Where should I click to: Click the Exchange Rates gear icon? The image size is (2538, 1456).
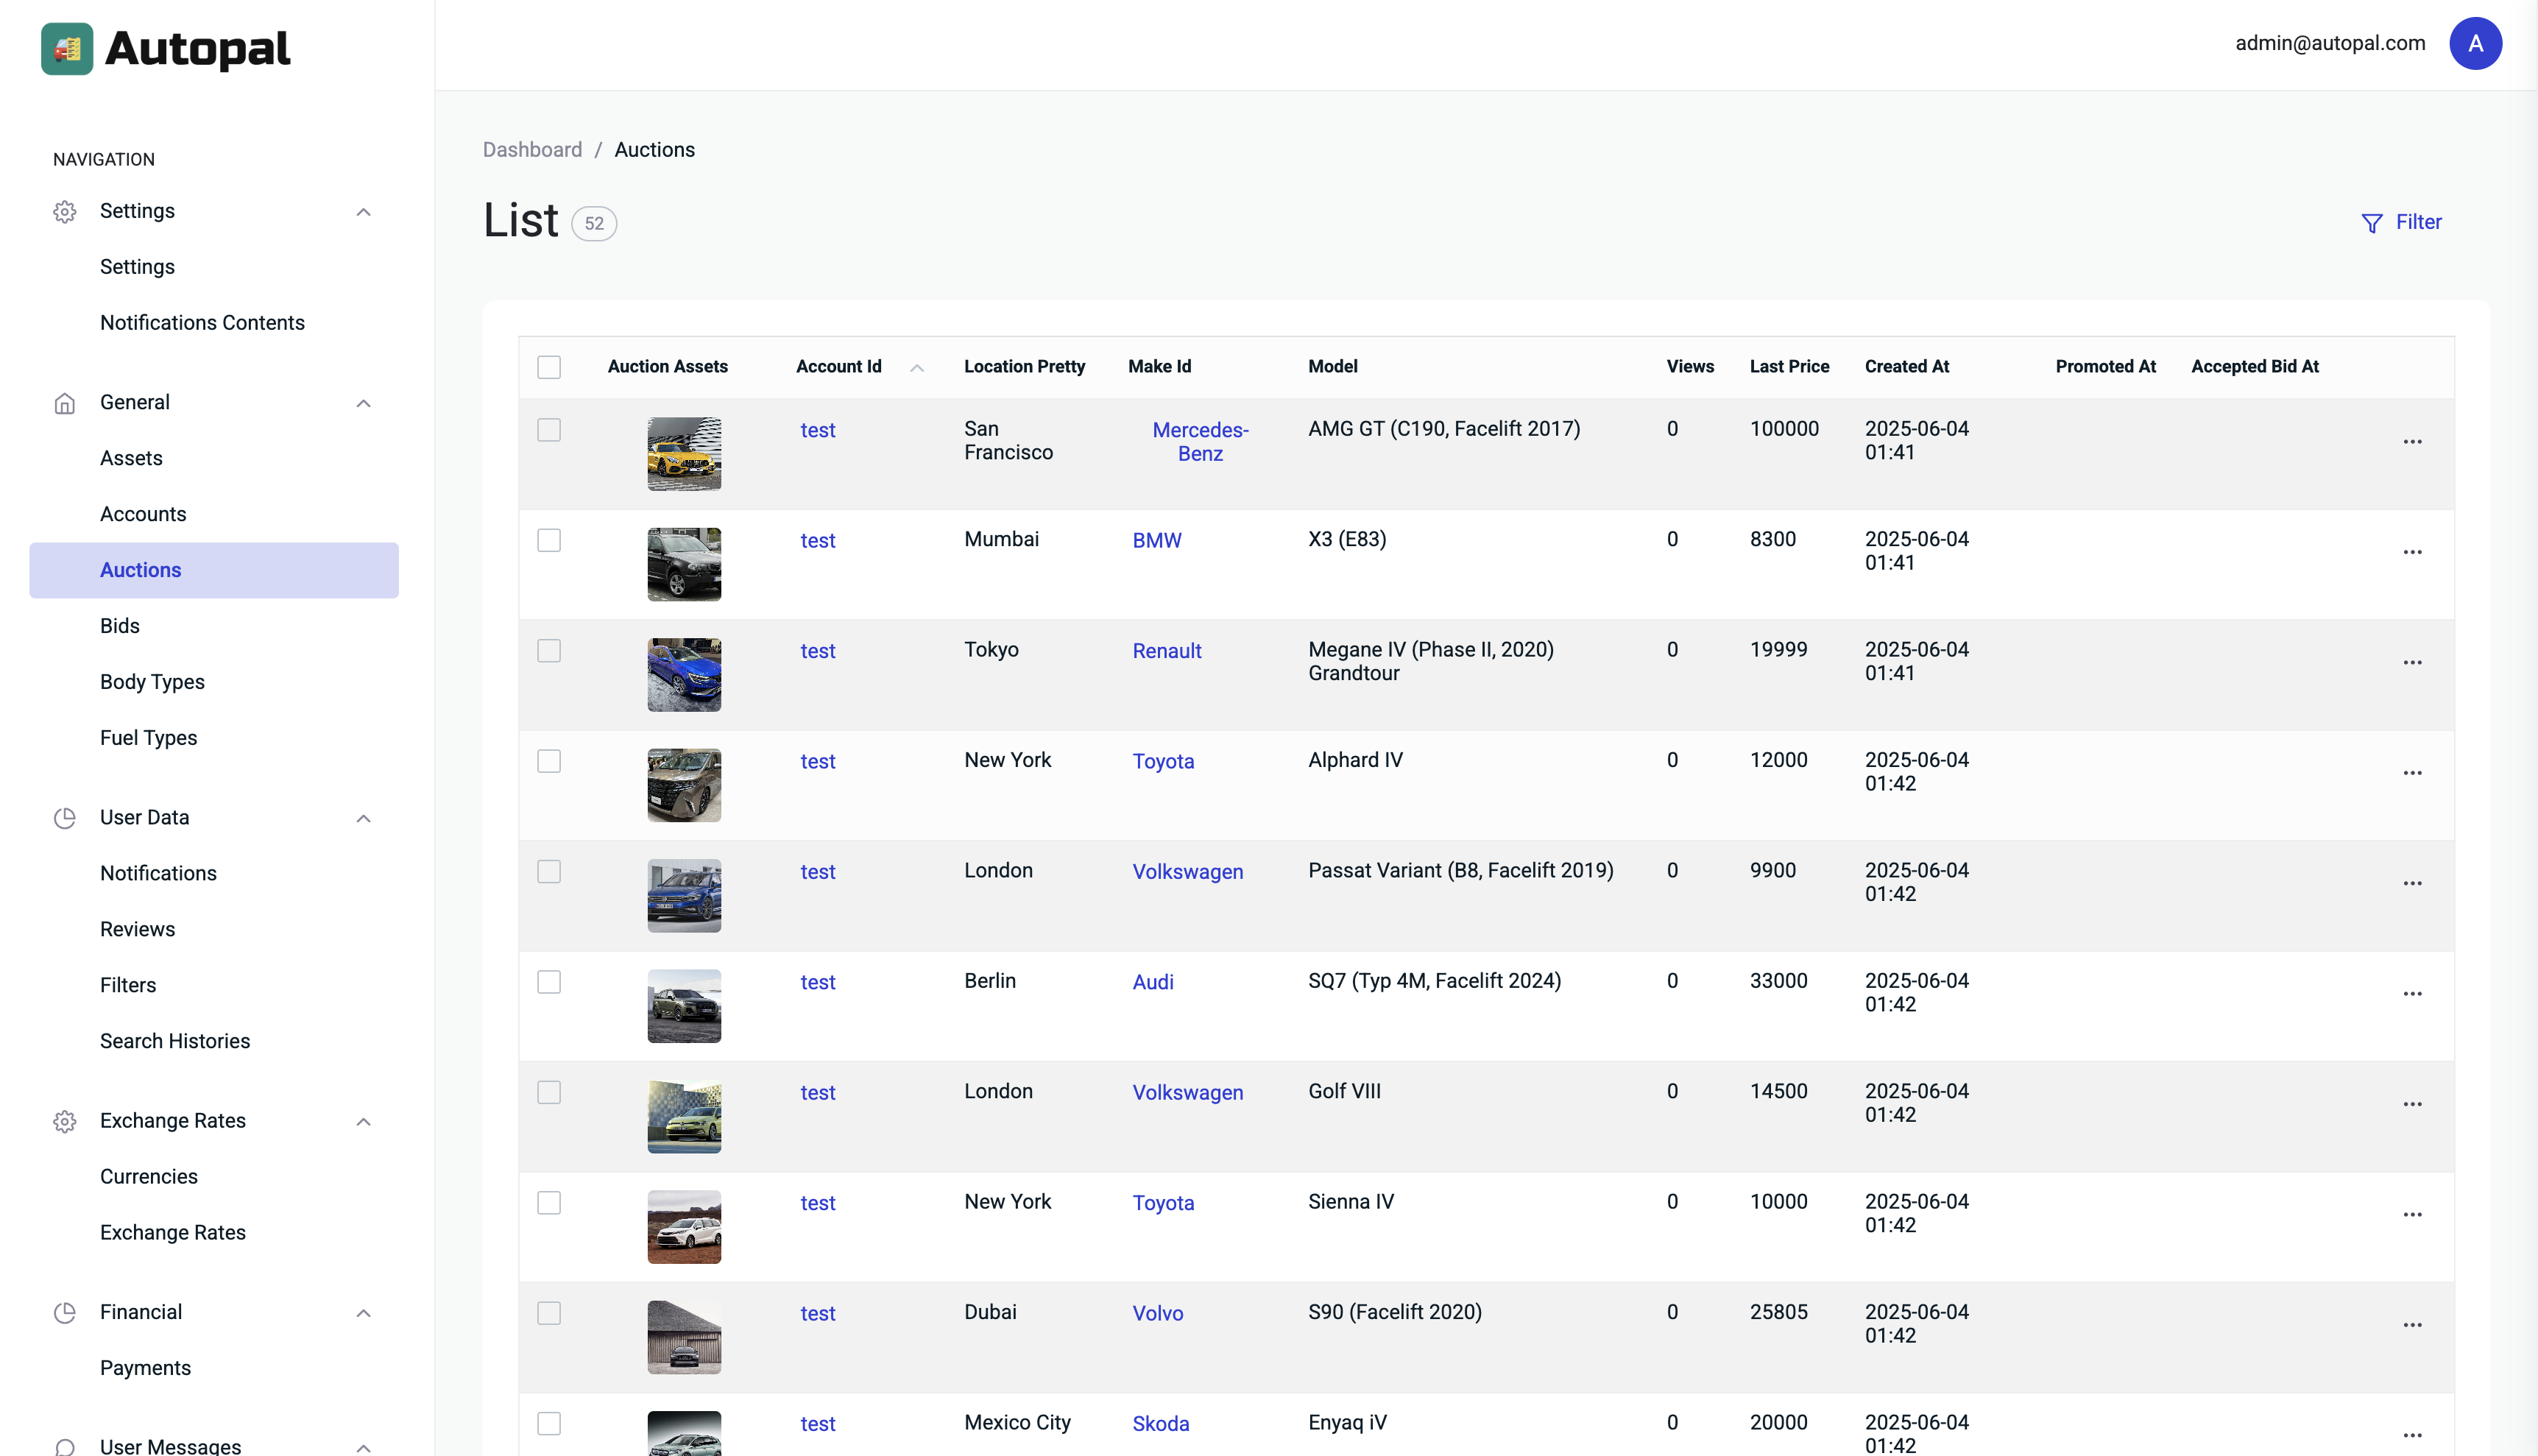pos(65,1121)
